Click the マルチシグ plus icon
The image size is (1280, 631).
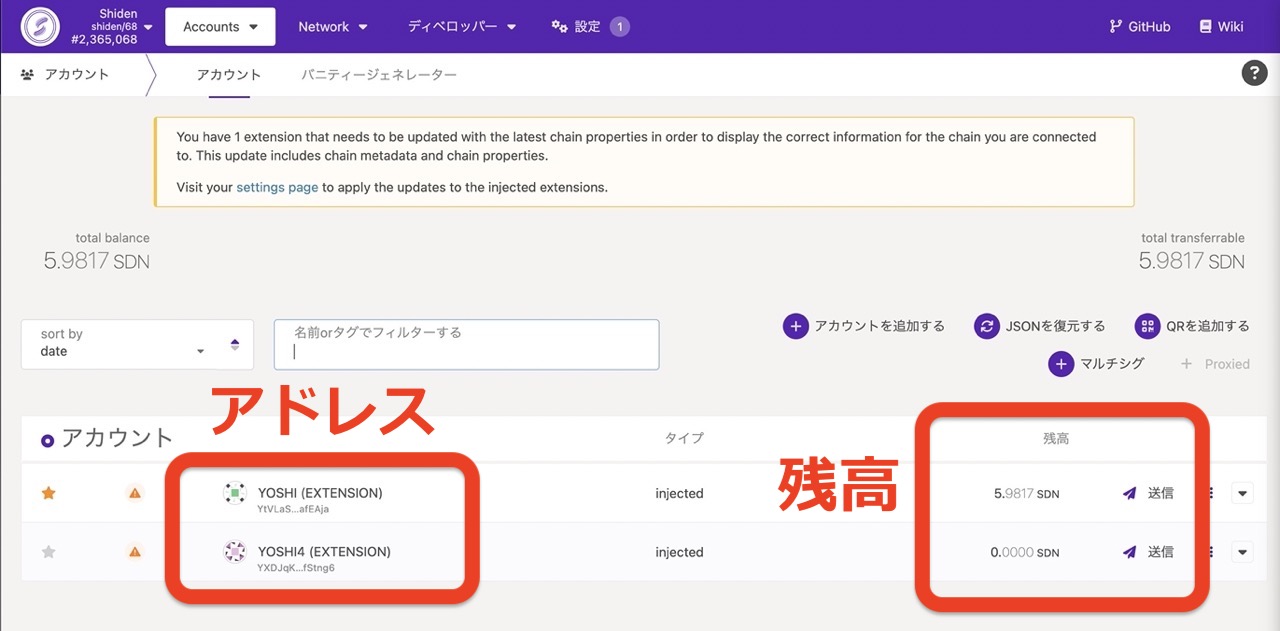(1060, 363)
